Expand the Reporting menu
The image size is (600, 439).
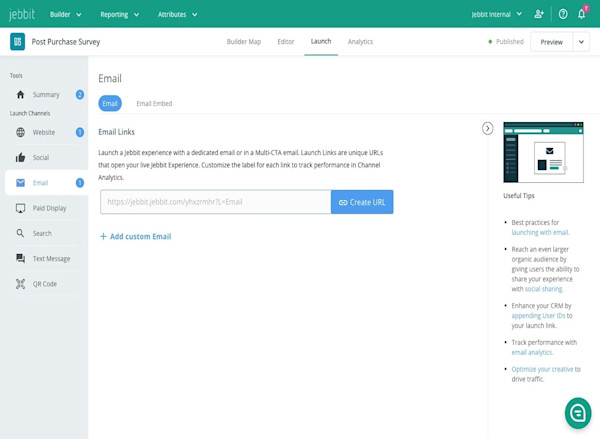[x=119, y=15]
